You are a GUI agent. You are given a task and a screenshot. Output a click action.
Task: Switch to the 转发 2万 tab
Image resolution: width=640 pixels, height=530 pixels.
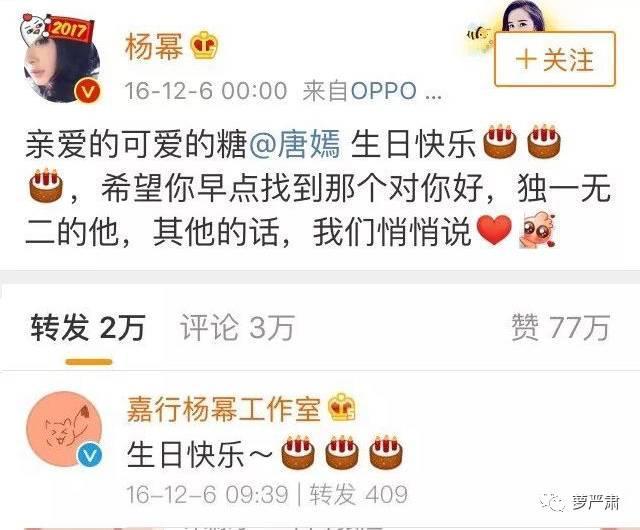point(88,327)
